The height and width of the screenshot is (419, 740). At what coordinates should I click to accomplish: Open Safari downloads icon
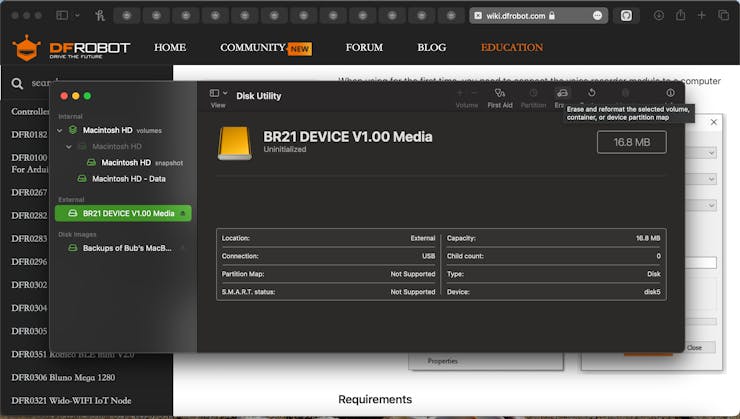pos(658,16)
